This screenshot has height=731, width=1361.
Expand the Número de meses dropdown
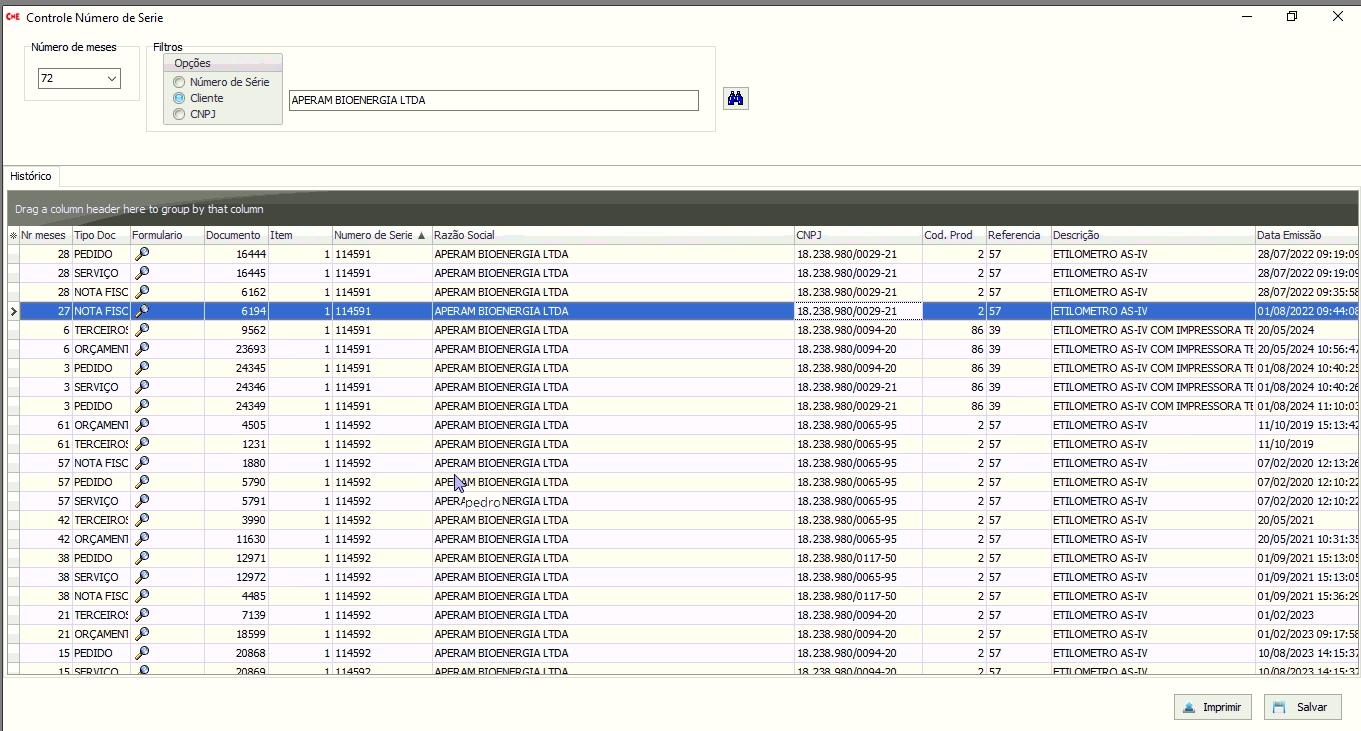click(x=110, y=79)
